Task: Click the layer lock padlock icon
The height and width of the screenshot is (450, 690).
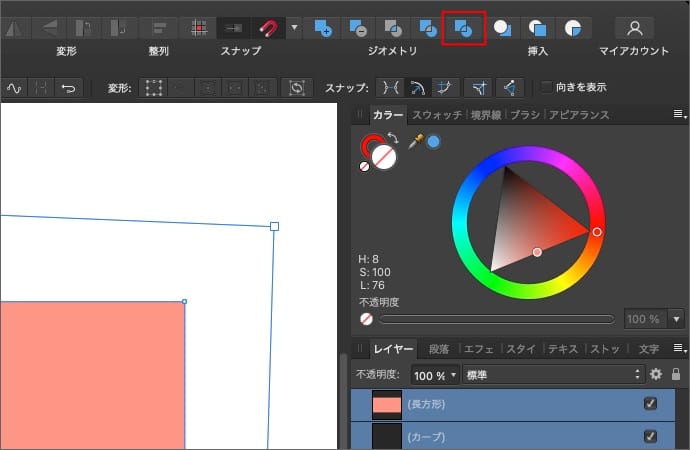Action: click(676, 374)
